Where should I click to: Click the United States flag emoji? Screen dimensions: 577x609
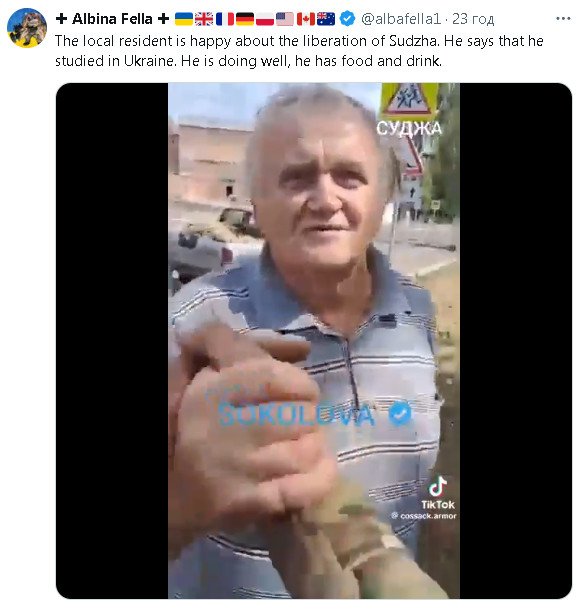tap(285, 19)
